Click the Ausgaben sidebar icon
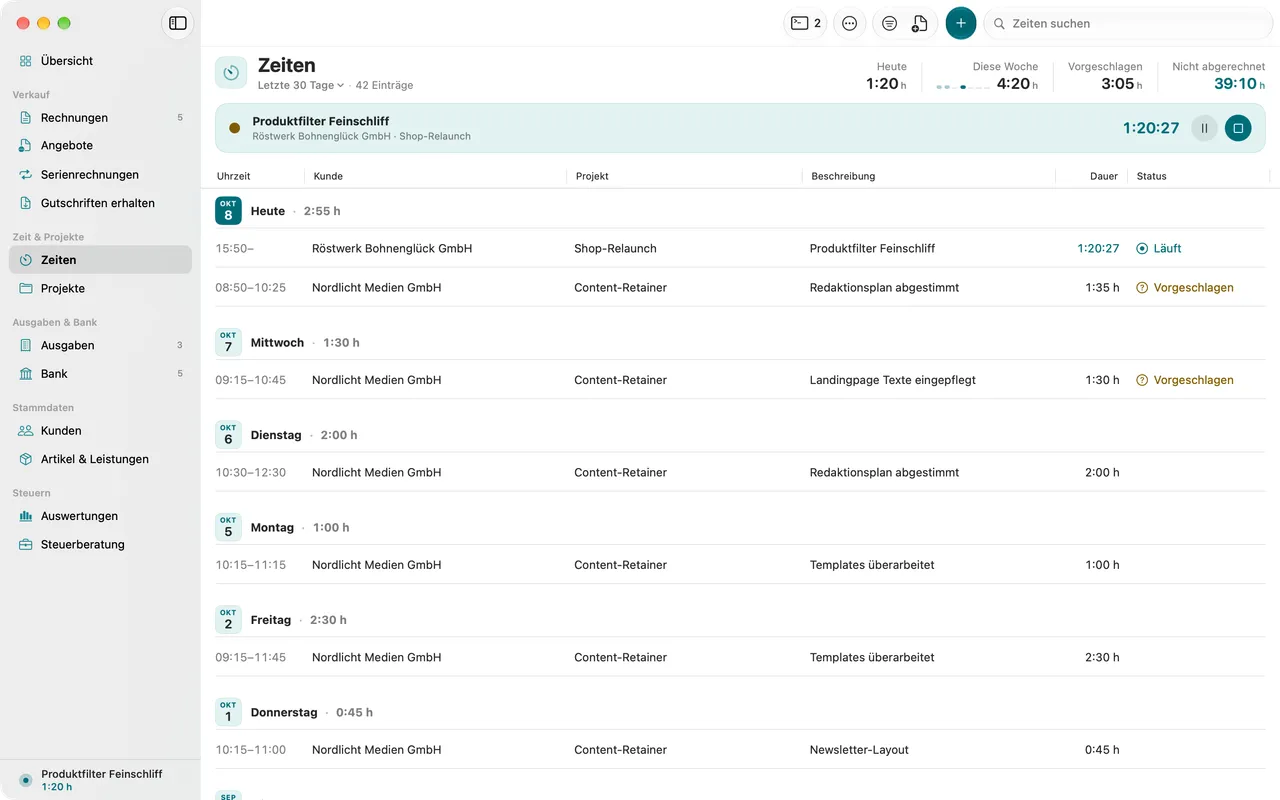 pos(26,346)
